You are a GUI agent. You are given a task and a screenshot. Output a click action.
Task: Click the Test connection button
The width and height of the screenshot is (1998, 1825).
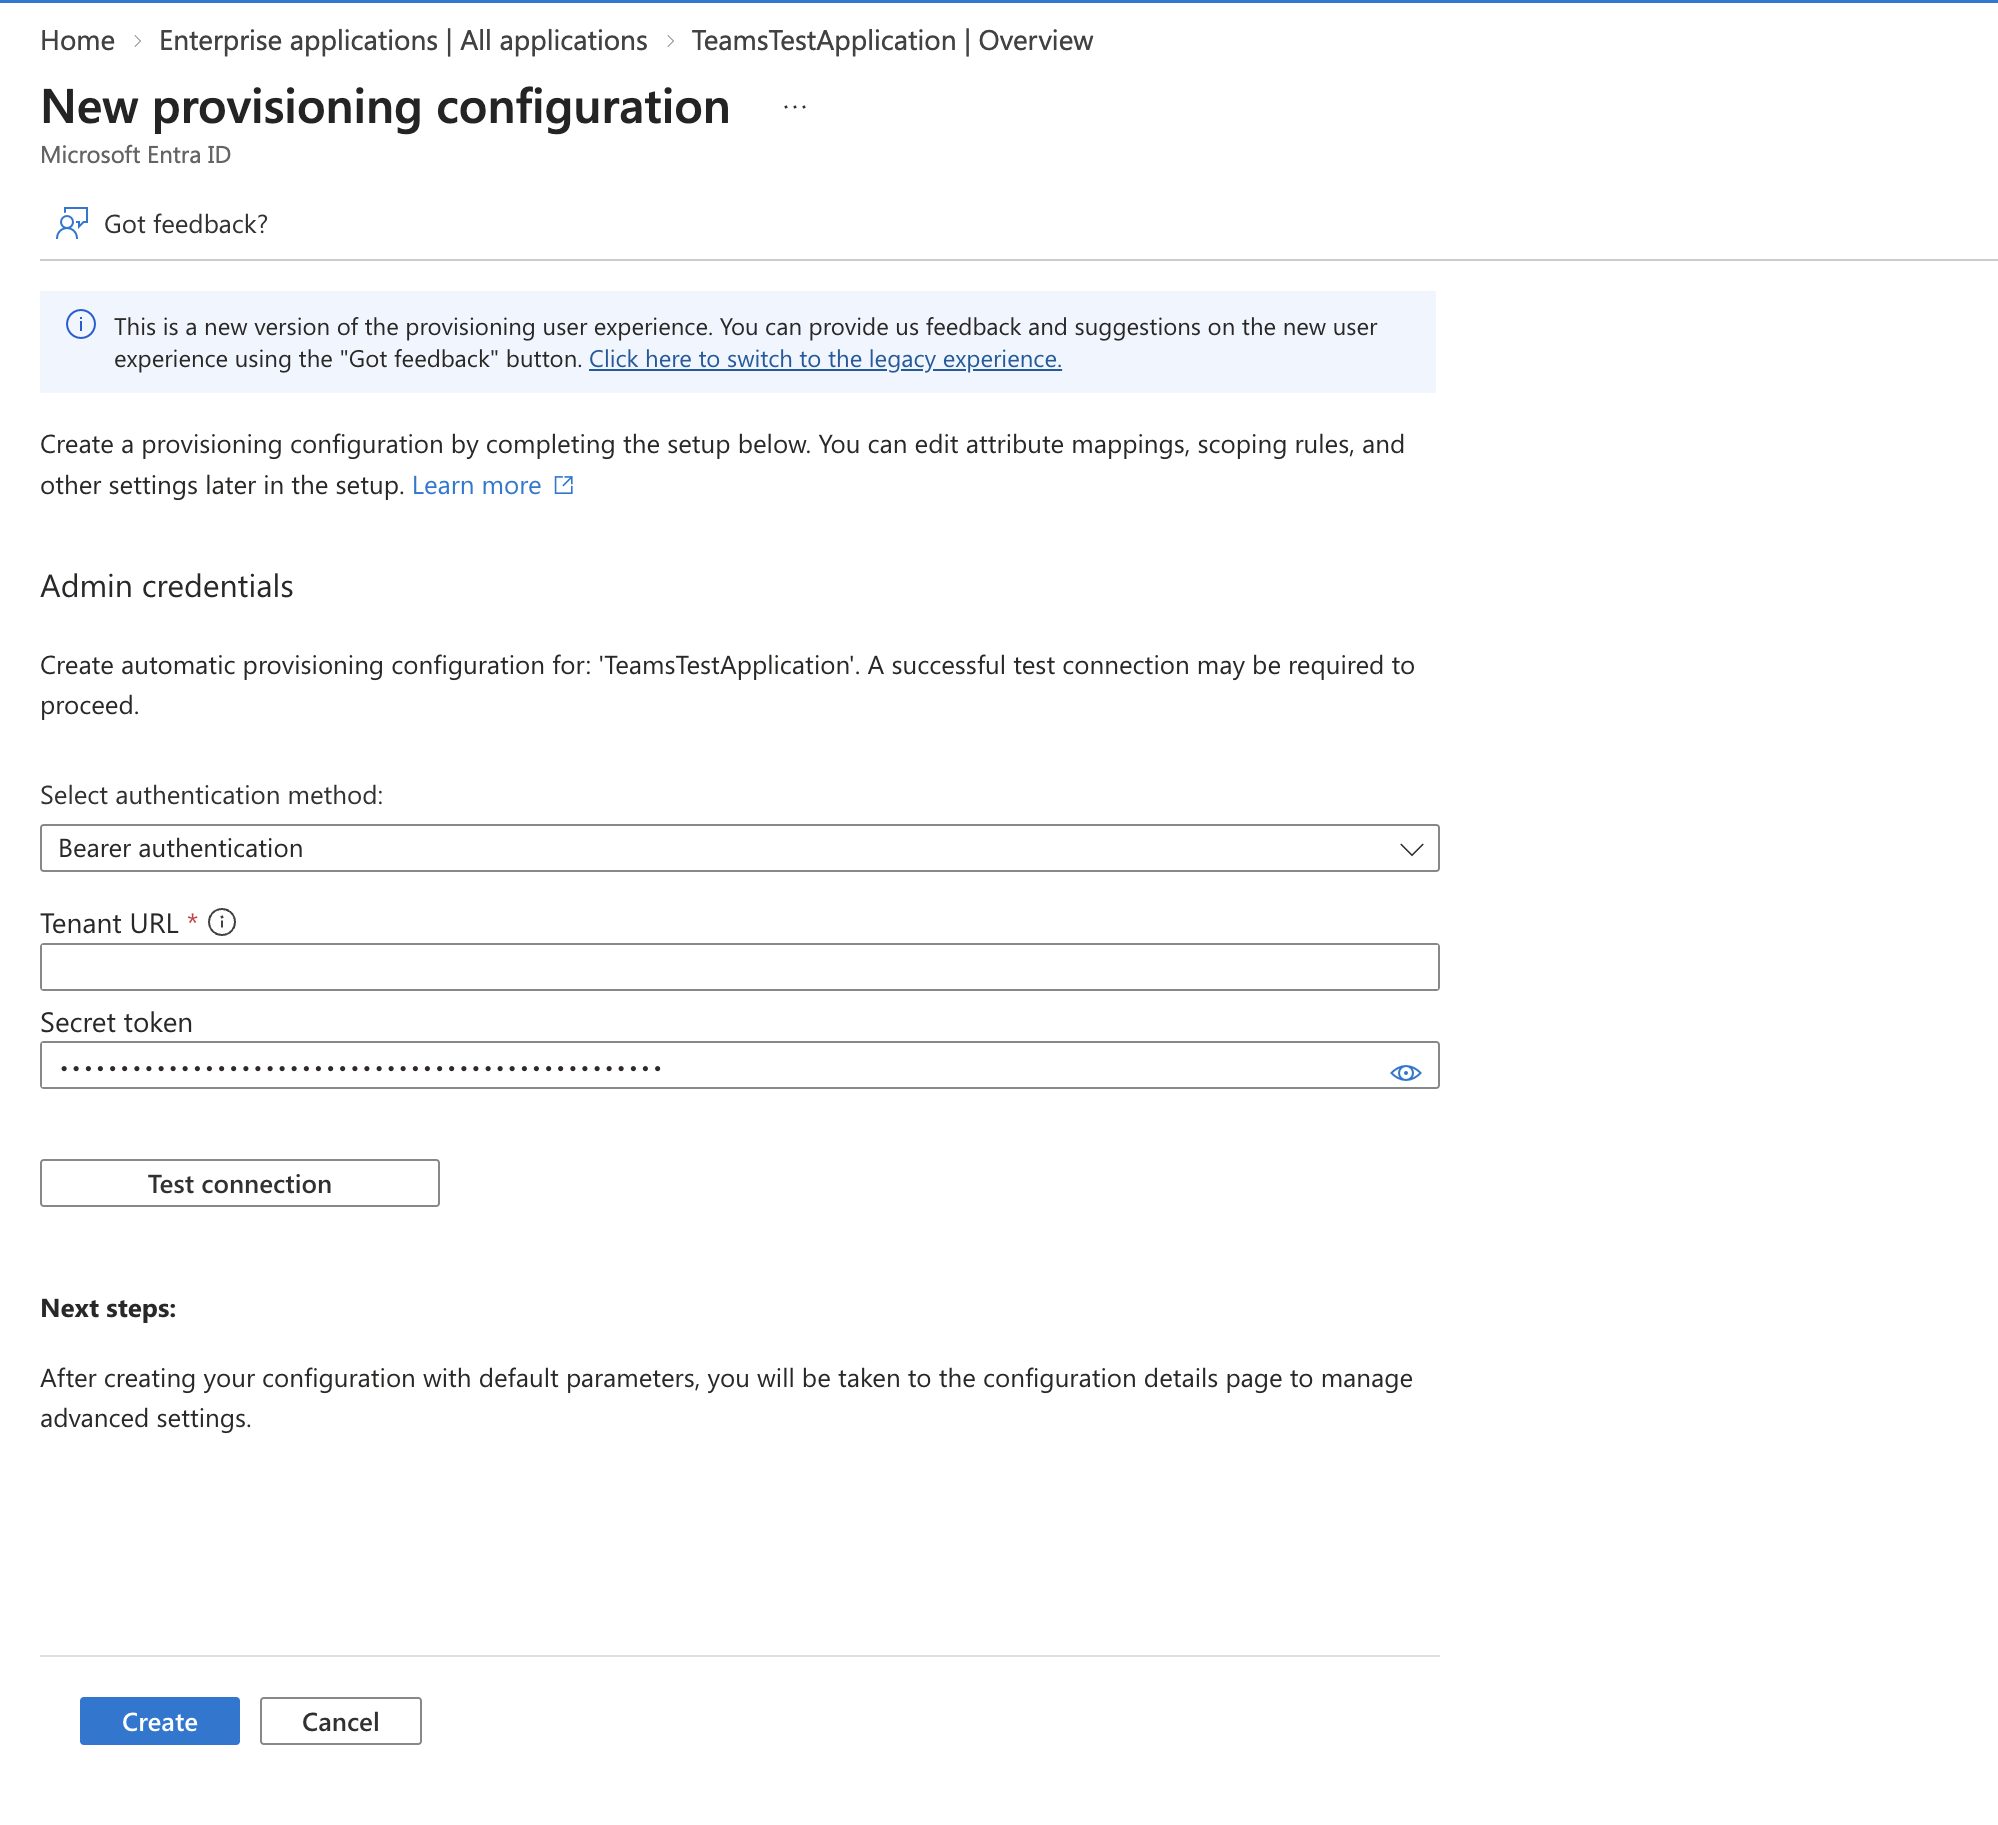click(240, 1183)
